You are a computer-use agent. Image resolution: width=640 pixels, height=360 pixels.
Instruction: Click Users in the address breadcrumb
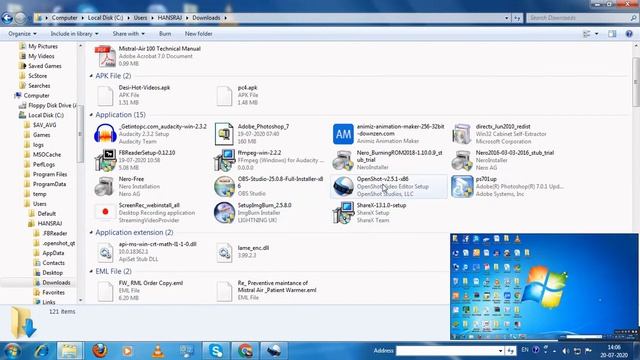pos(140,18)
